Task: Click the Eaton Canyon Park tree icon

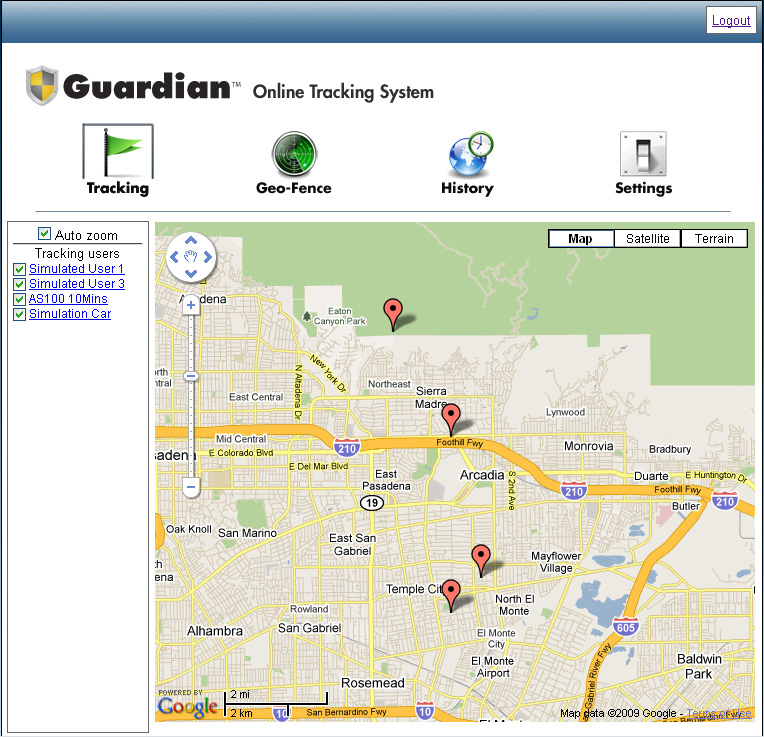Action: (x=306, y=317)
